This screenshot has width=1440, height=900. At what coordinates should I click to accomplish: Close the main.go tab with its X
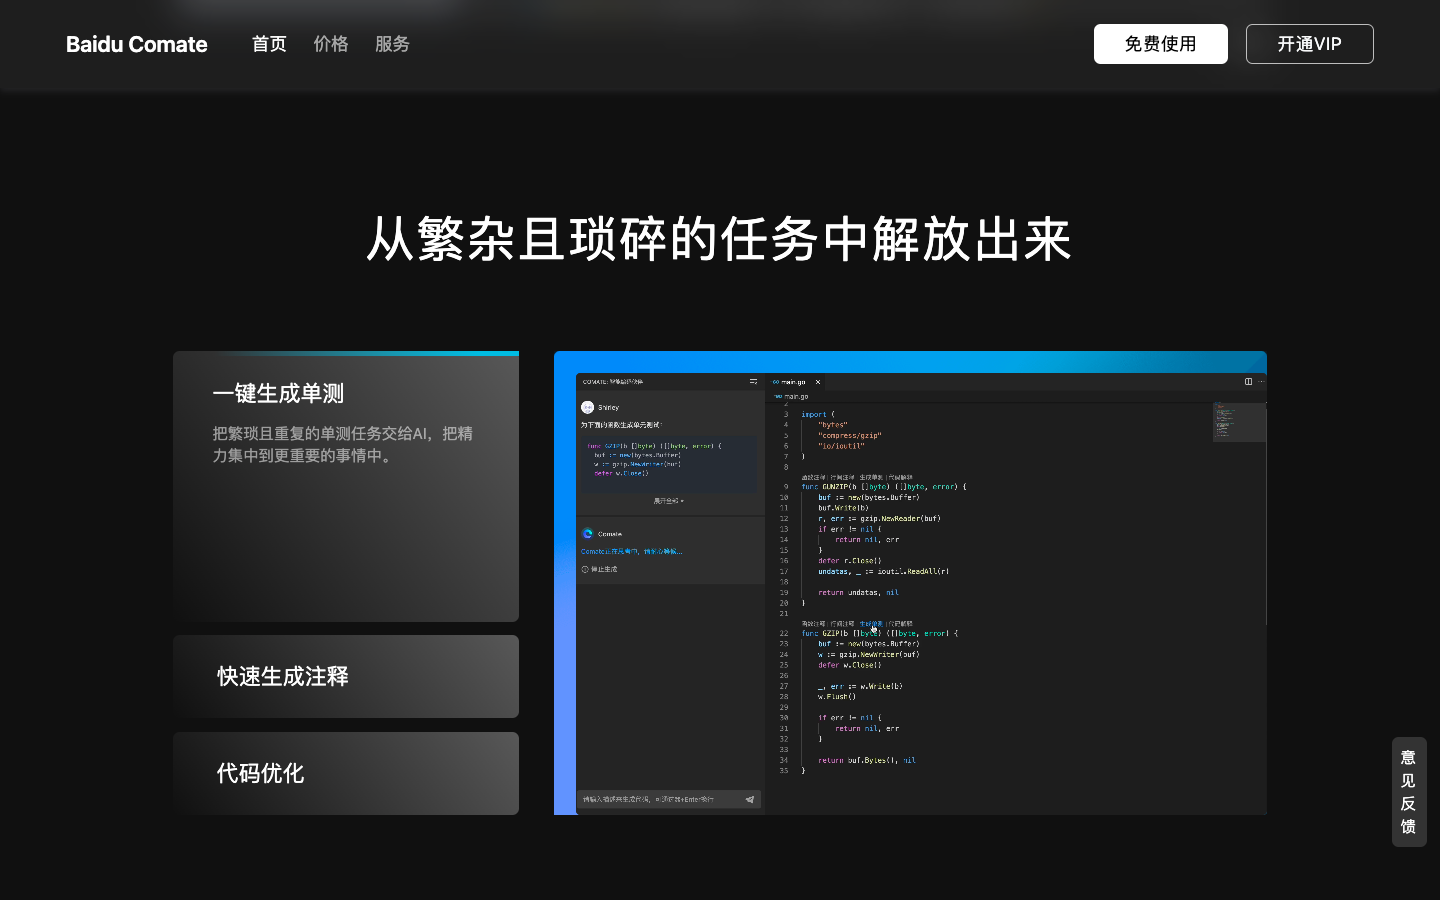pos(818,382)
